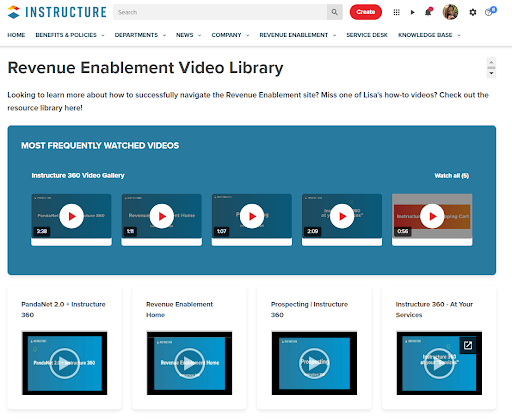Play the 1:07 gallery video
The width and height of the screenshot is (512, 419).
tap(252, 216)
